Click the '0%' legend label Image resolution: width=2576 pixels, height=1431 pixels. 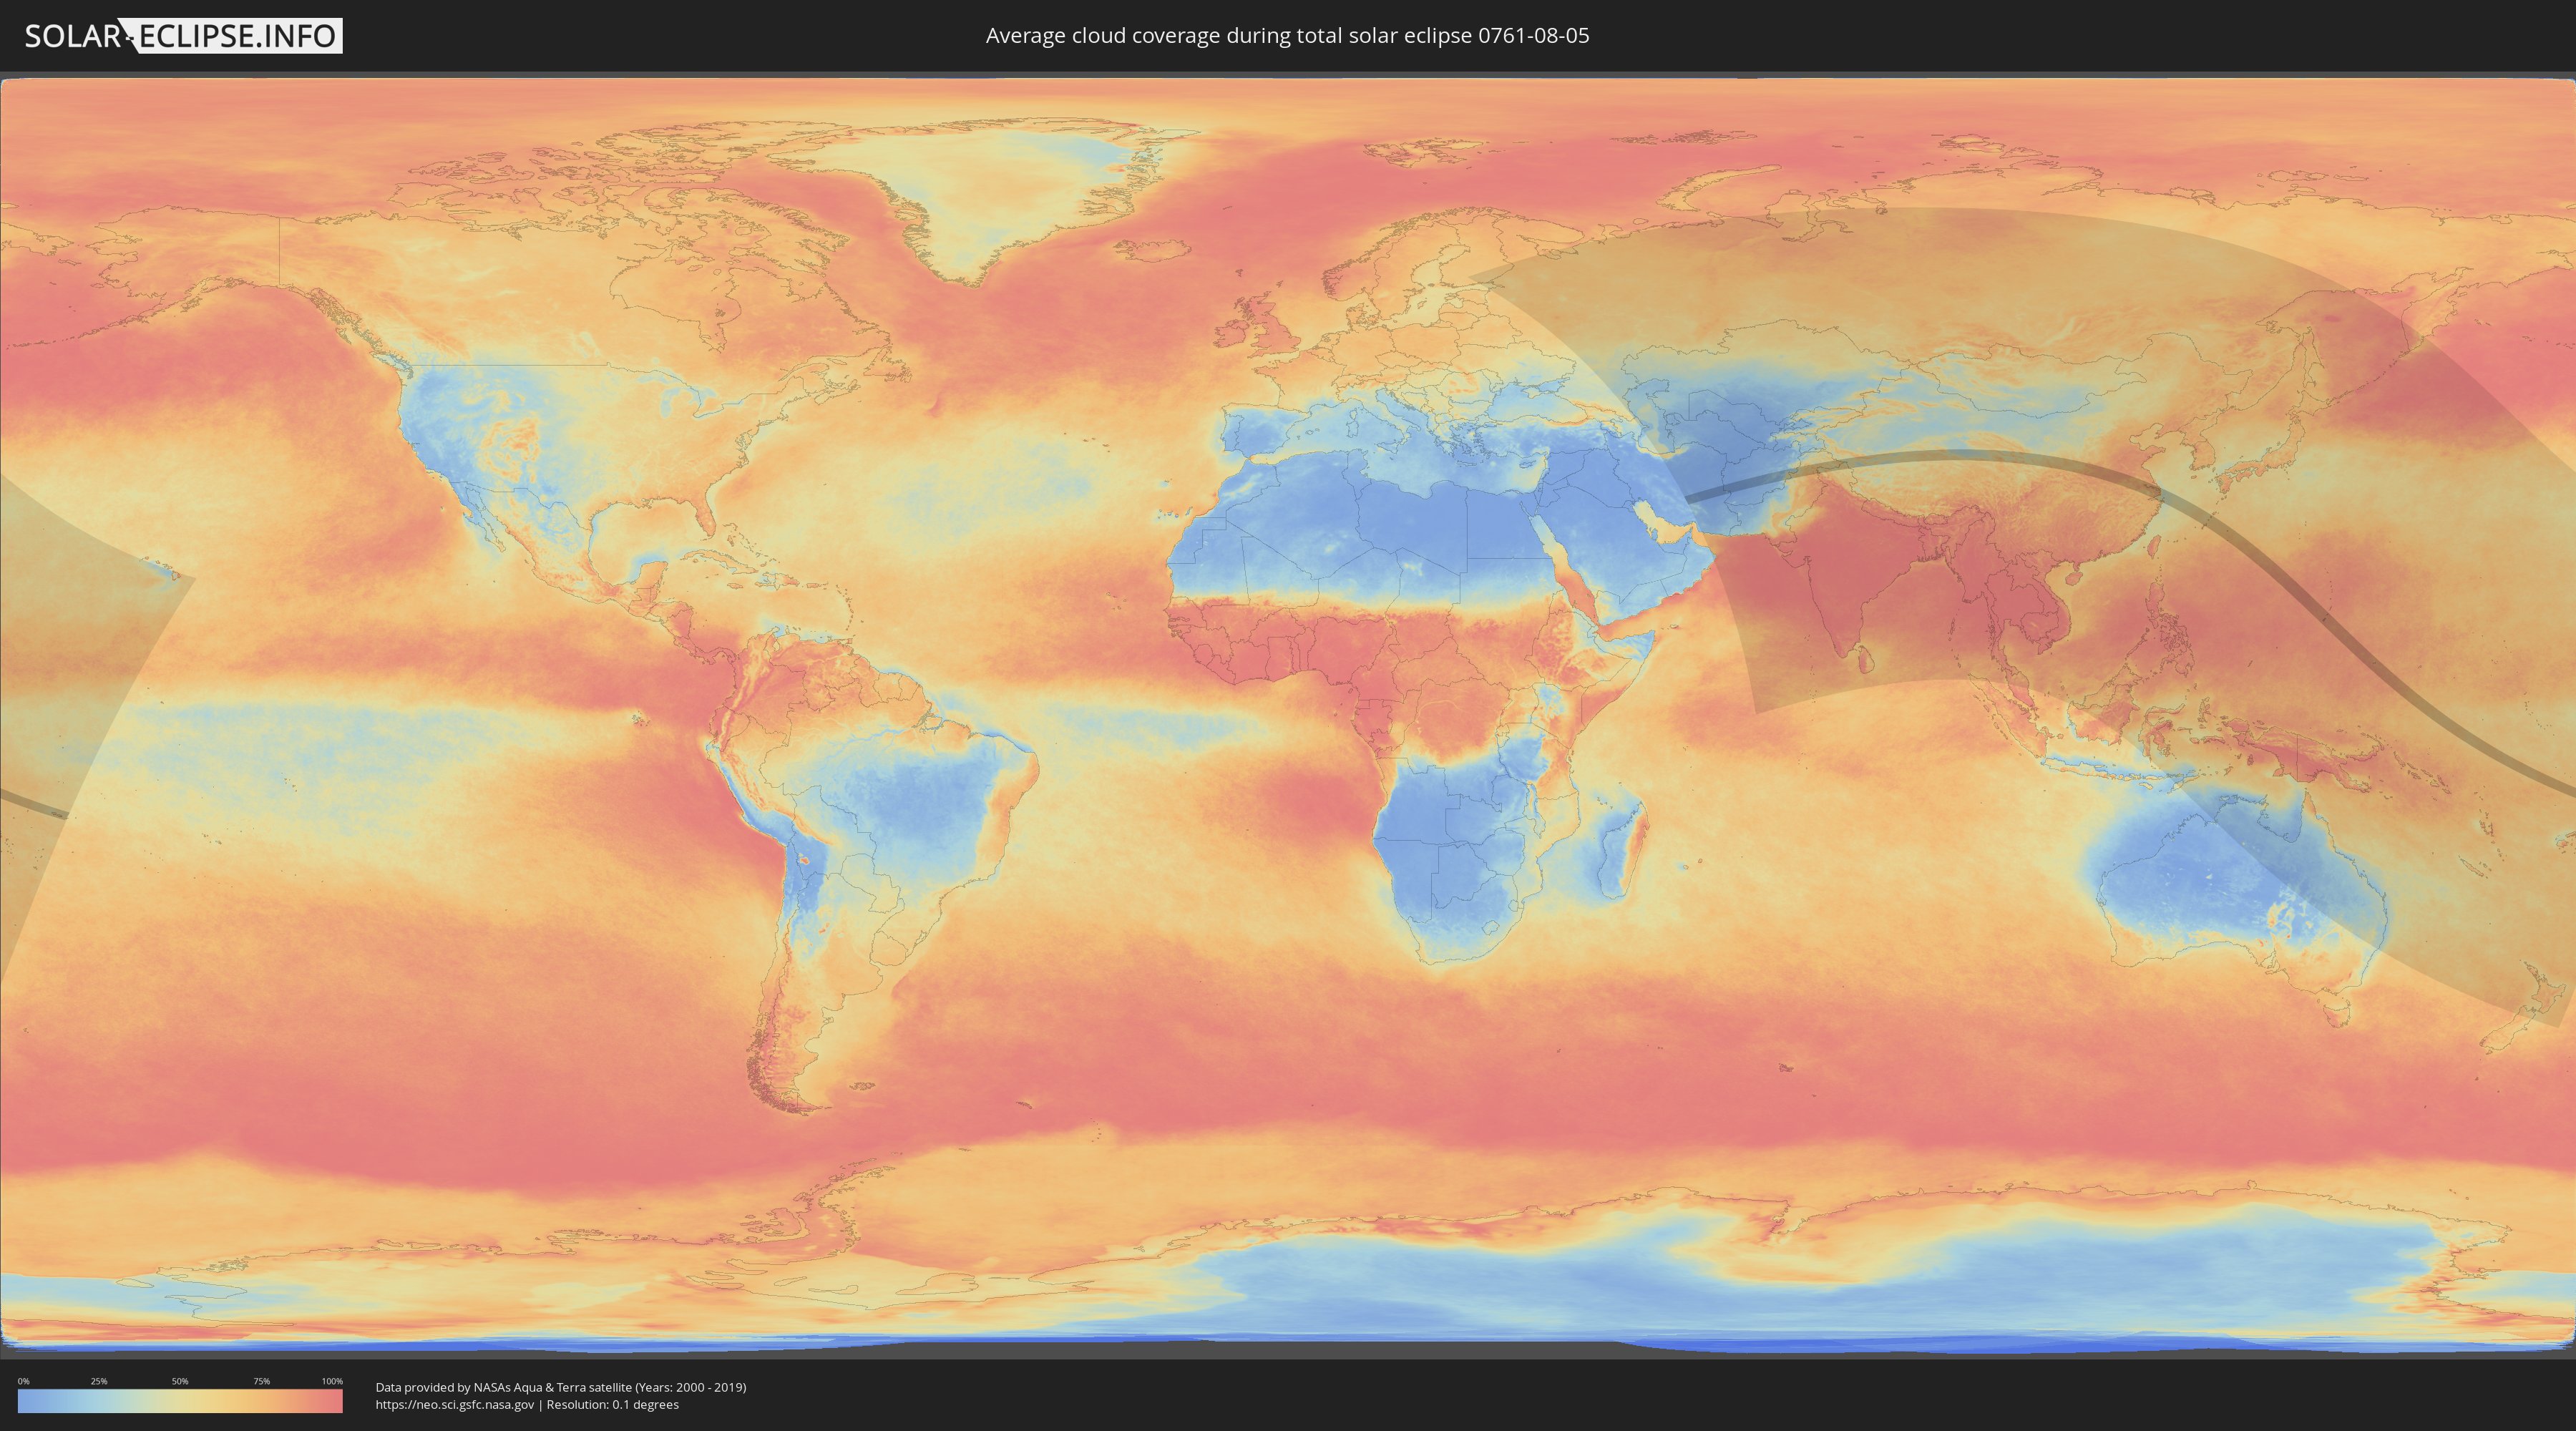pos(23,1381)
